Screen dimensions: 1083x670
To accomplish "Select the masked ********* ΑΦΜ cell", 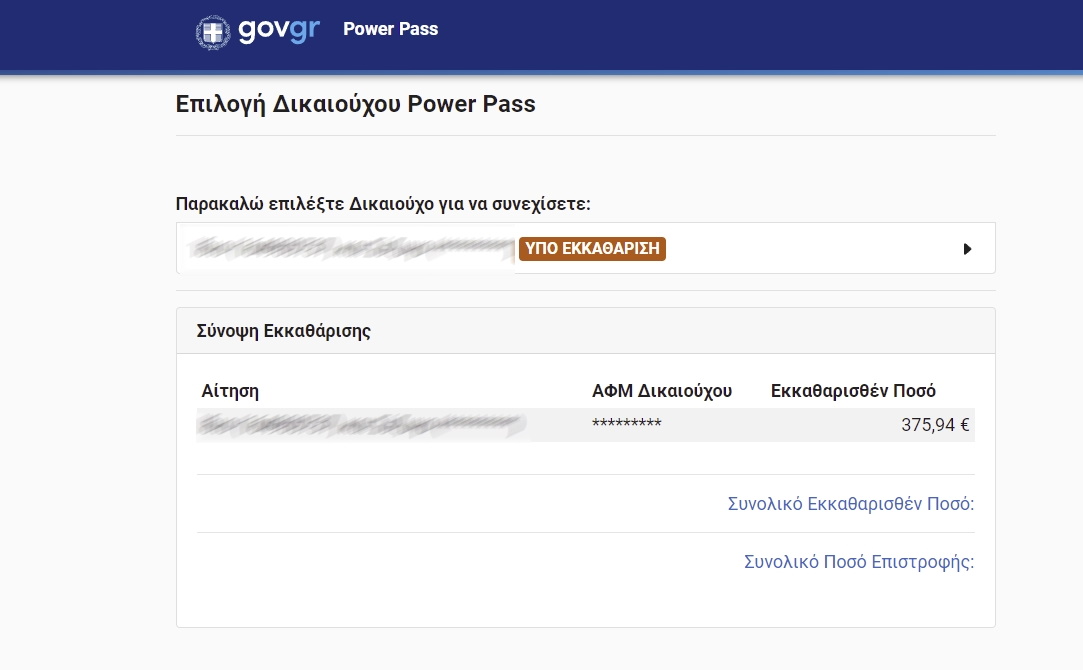I will (626, 423).
